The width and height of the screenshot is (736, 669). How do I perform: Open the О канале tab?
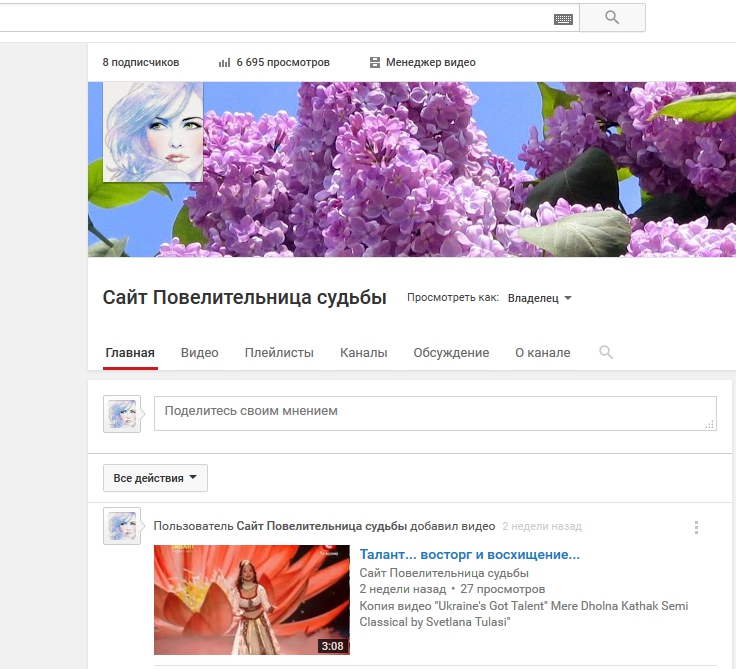[542, 353]
